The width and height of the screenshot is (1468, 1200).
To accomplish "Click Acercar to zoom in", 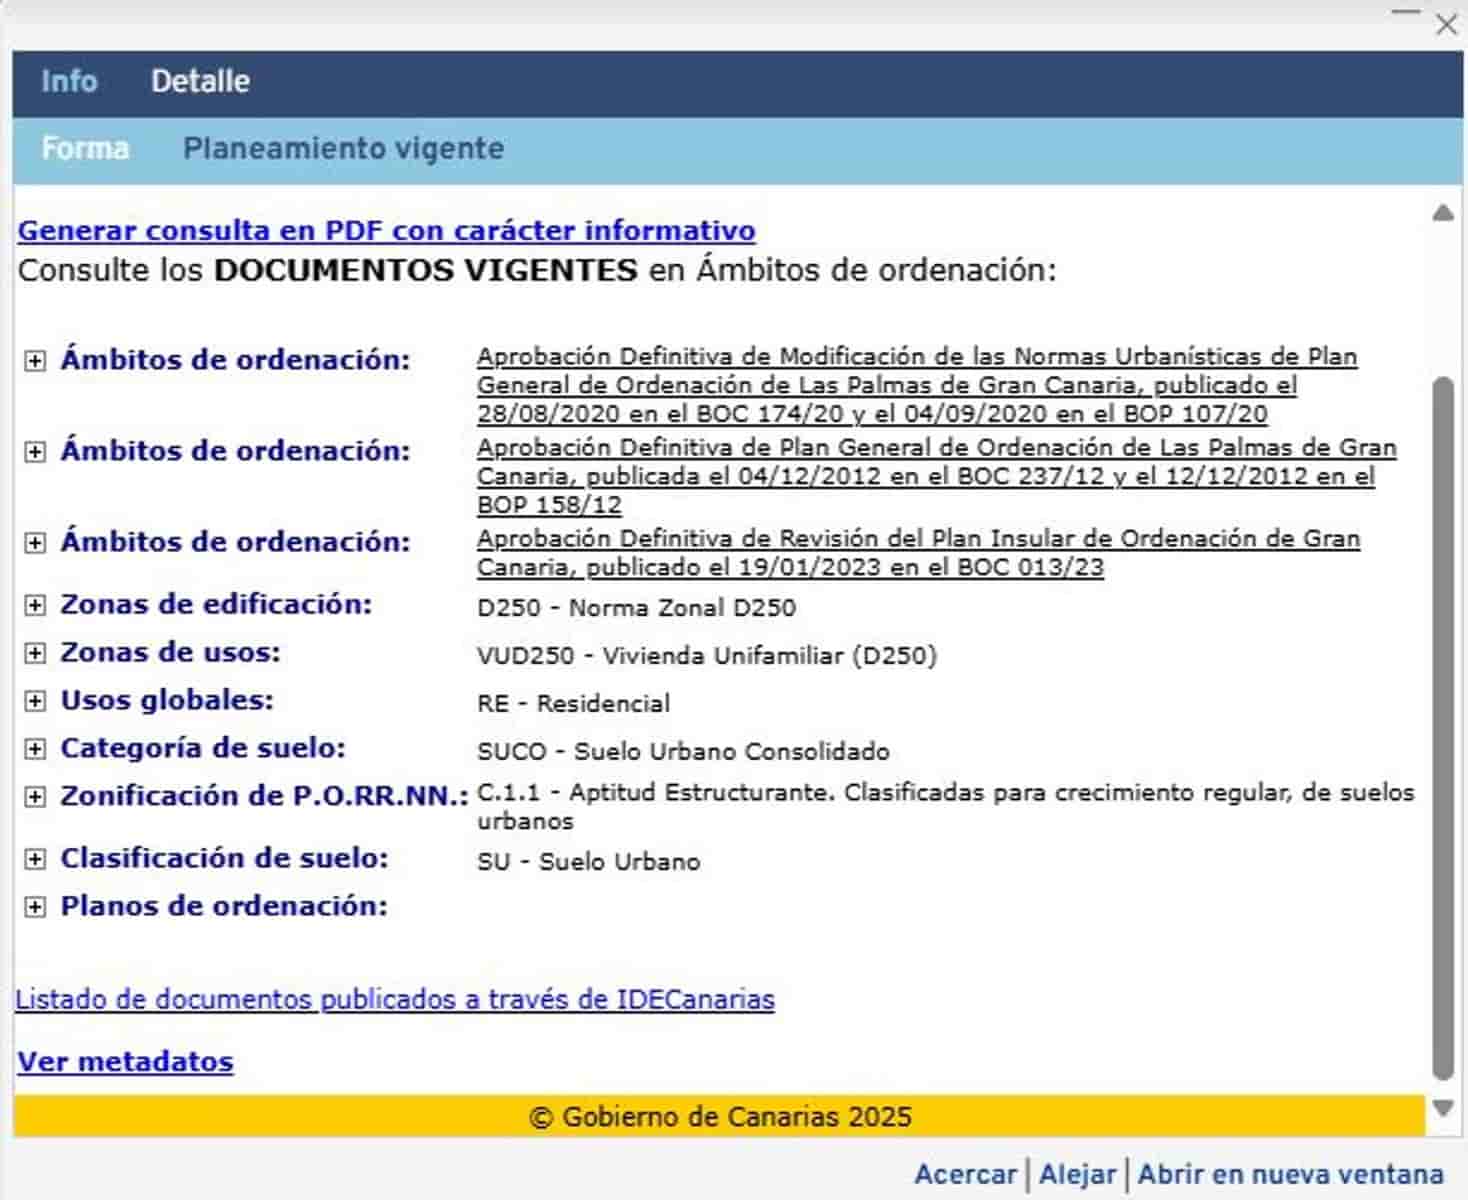I will point(965,1174).
